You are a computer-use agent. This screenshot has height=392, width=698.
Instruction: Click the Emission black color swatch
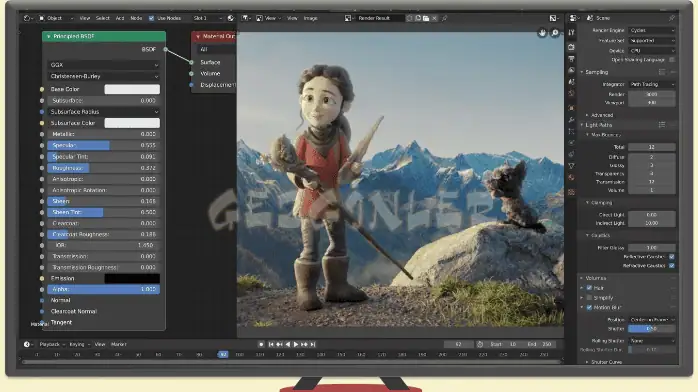coord(132,279)
